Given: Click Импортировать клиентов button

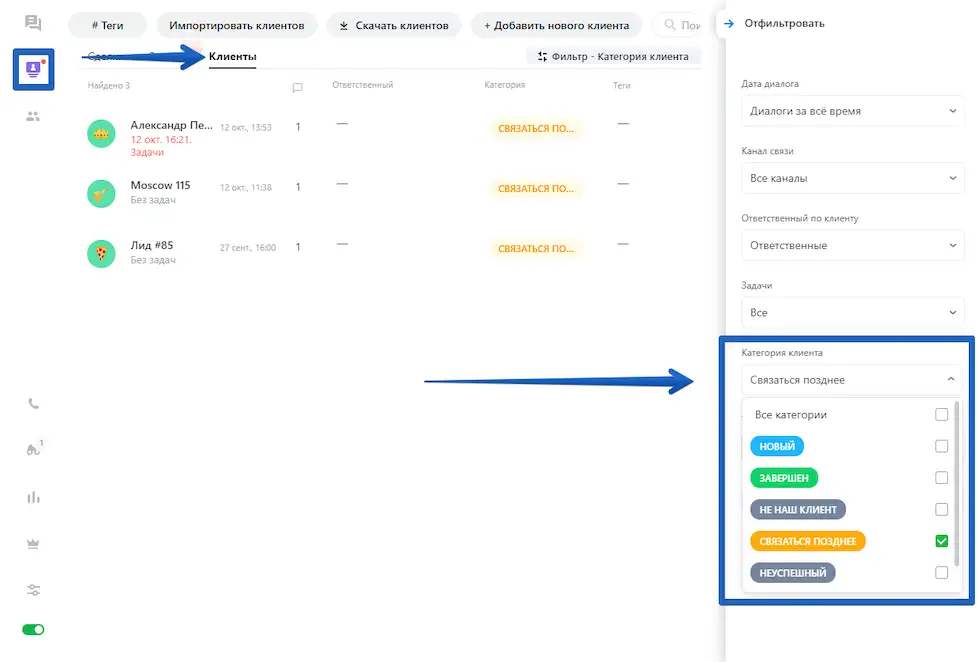Looking at the screenshot, I should pos(237,25).
